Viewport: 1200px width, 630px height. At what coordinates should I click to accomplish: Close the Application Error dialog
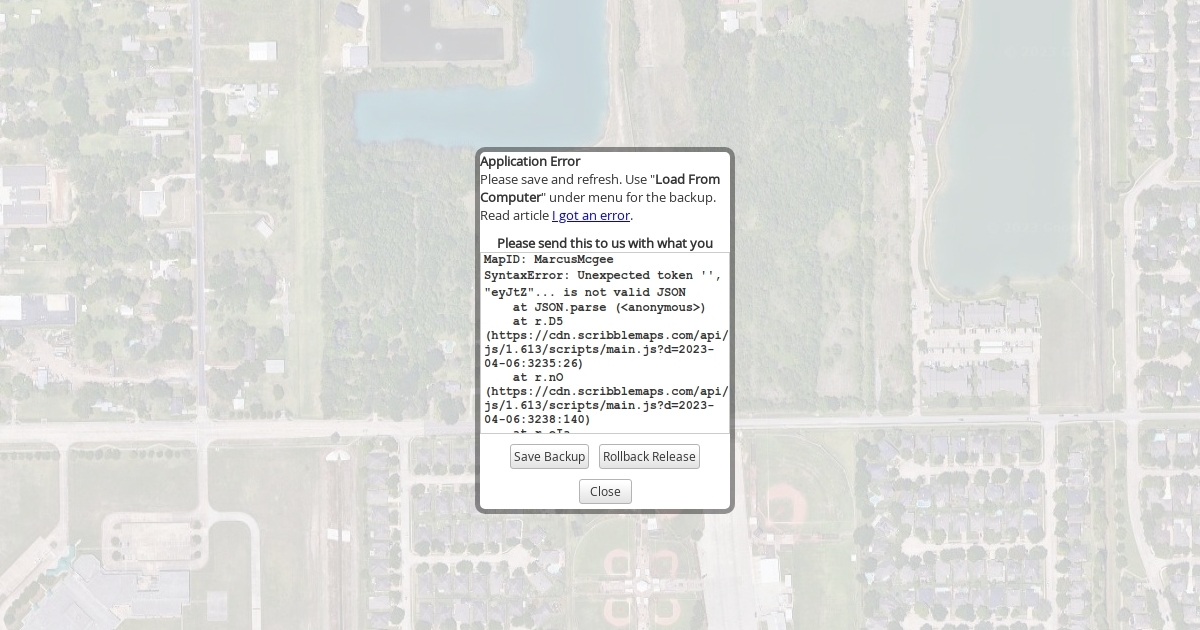(605, 491)
